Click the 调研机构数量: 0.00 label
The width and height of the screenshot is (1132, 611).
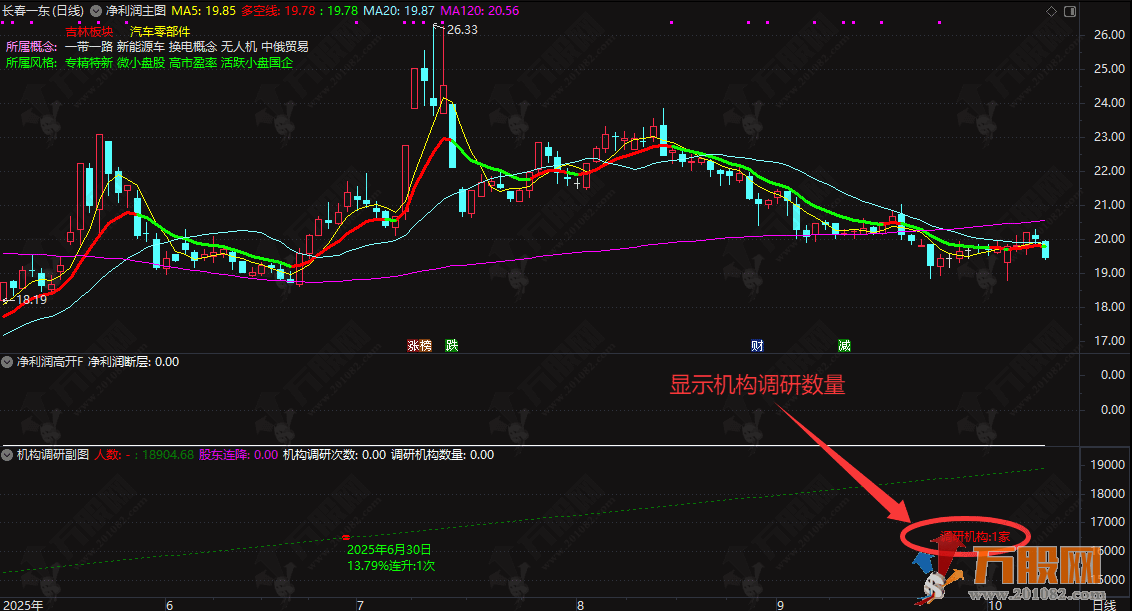click(443, 454)
